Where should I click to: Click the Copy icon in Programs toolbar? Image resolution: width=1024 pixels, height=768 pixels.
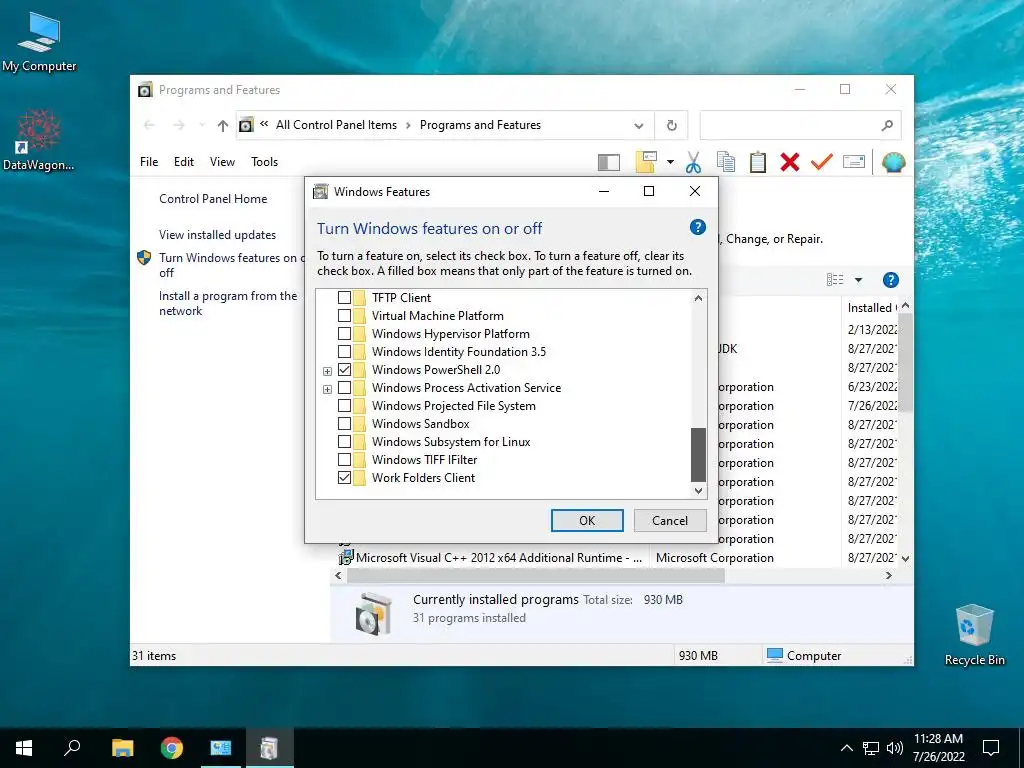726,162
